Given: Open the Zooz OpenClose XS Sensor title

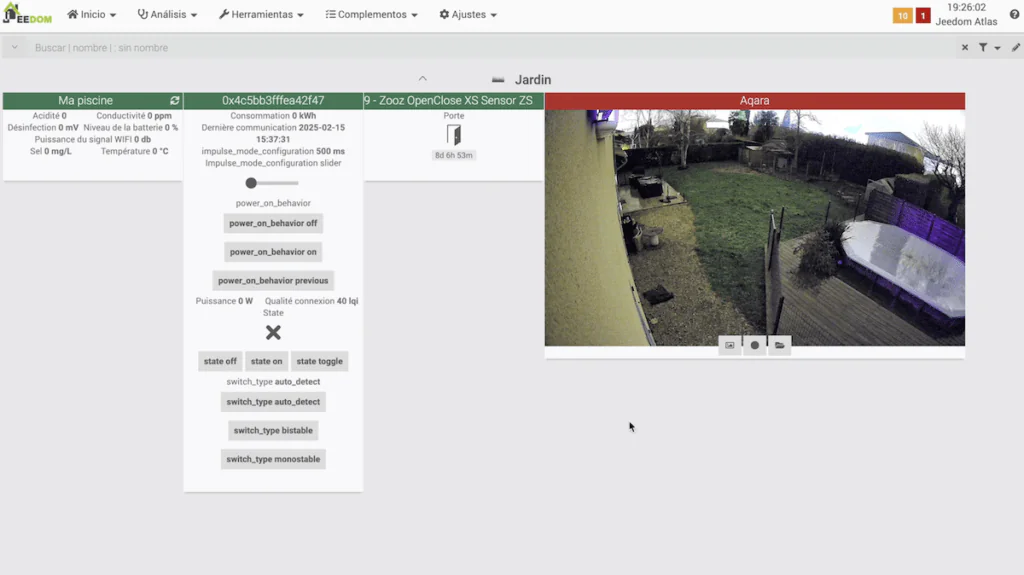Looking at the screenshot, I should pyautogui.click(x=449, y=101).
